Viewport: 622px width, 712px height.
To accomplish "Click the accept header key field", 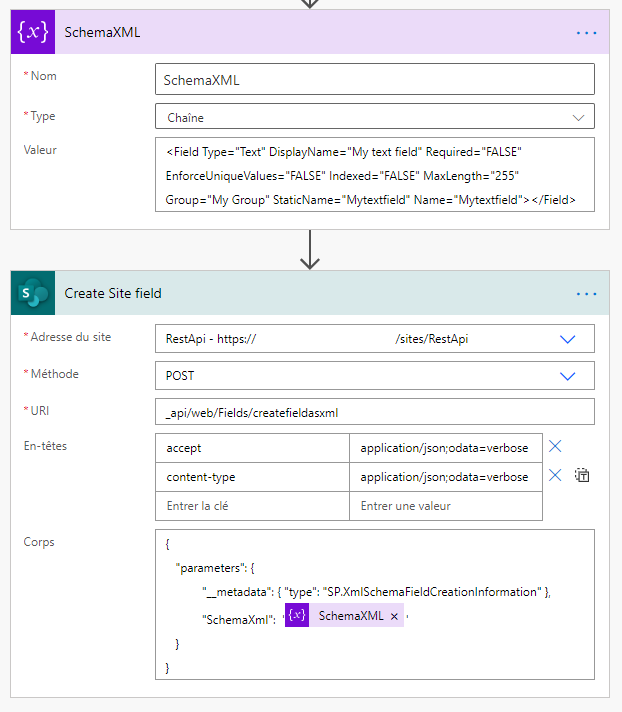I will pos(252,448).
